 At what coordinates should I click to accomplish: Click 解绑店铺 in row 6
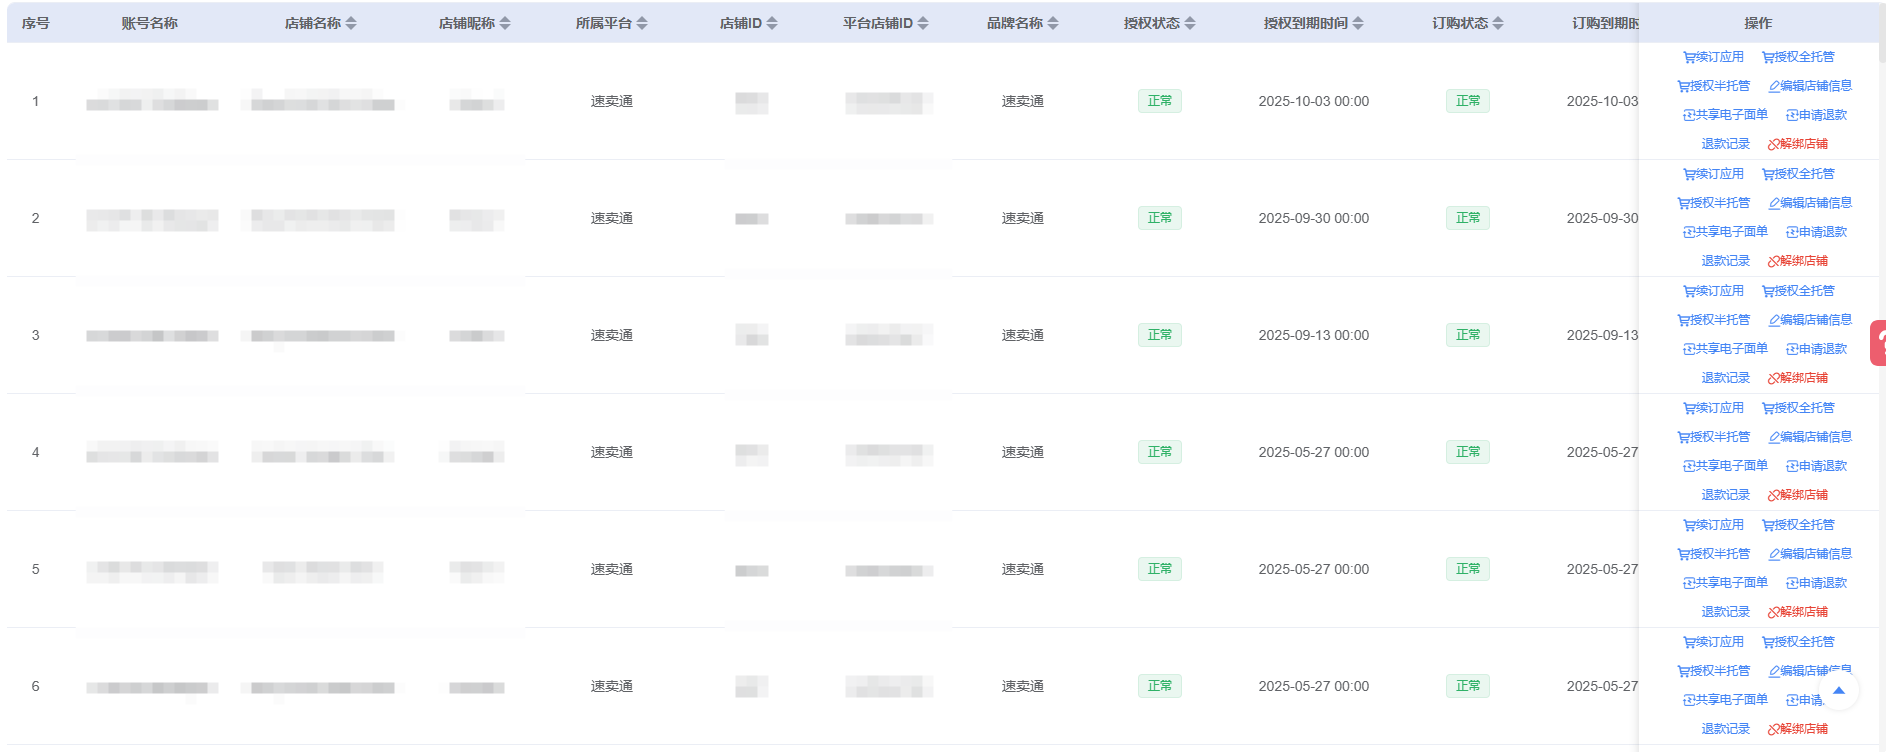pos(1798,729)
